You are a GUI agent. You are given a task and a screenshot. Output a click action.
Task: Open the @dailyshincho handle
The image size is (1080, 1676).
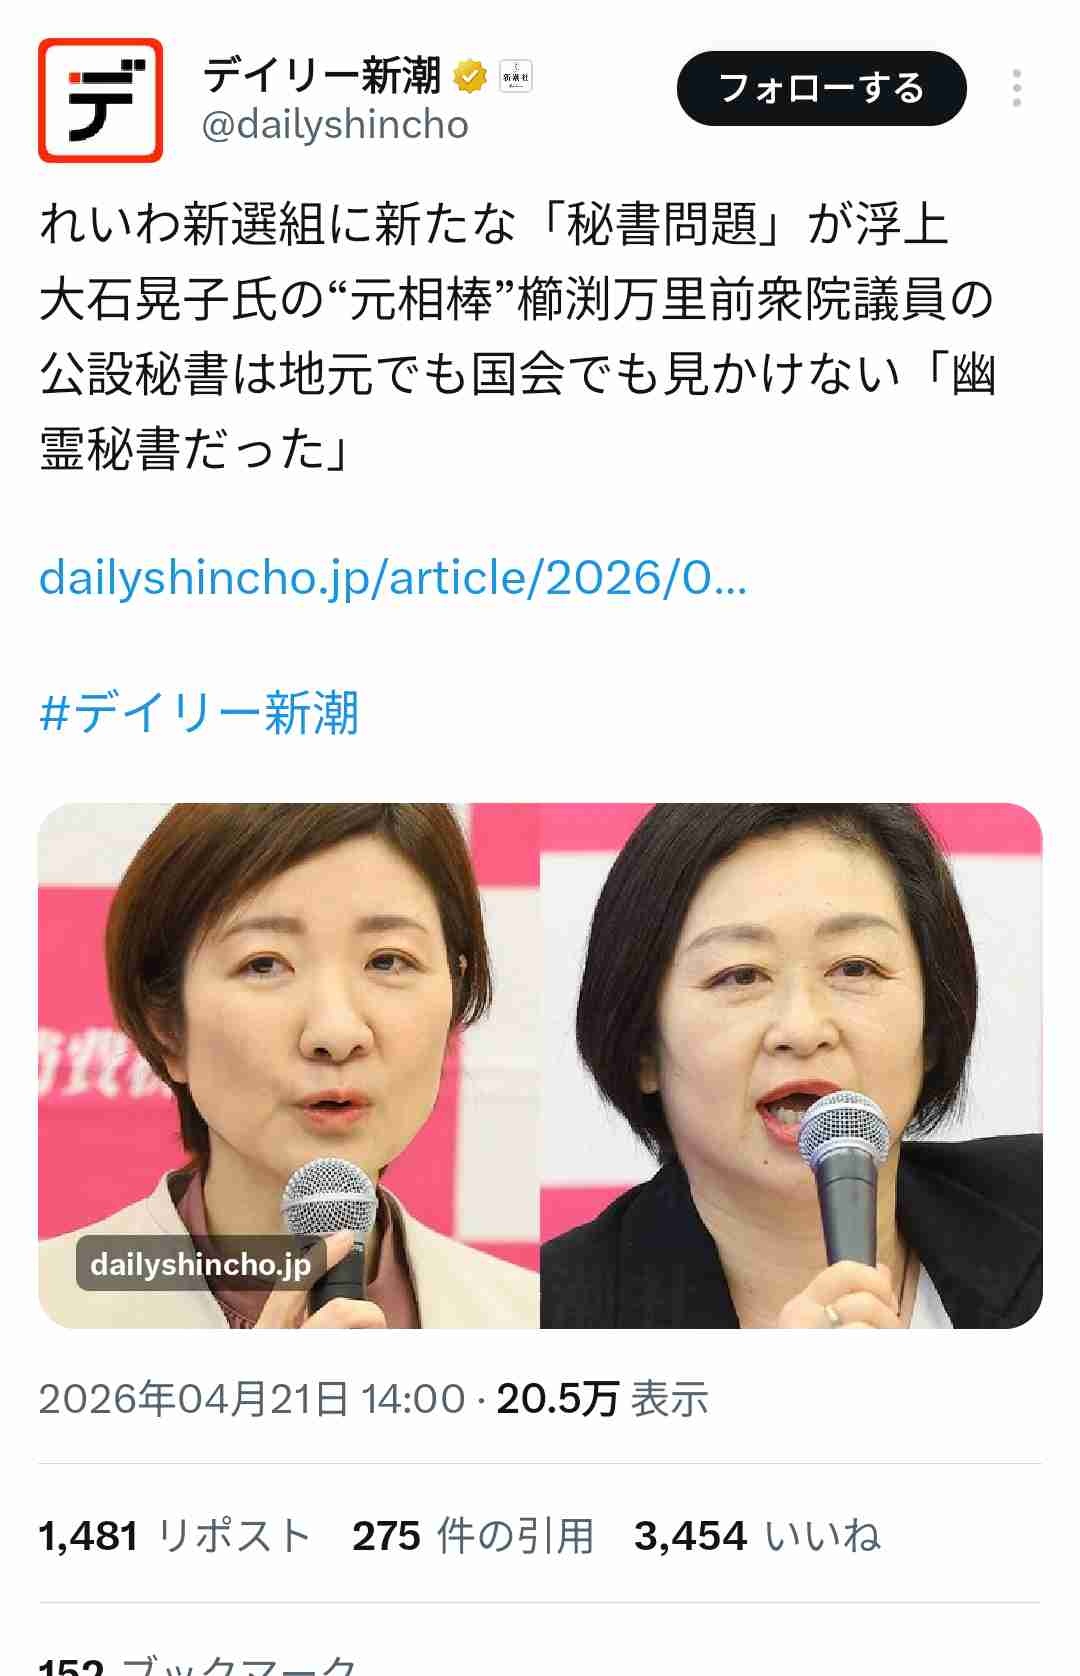coord(335,125)
